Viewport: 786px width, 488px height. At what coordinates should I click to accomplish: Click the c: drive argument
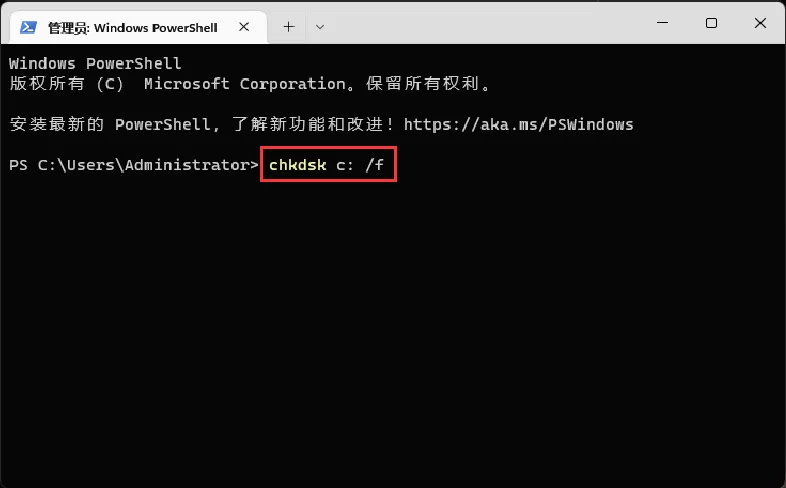pos(345,165)
